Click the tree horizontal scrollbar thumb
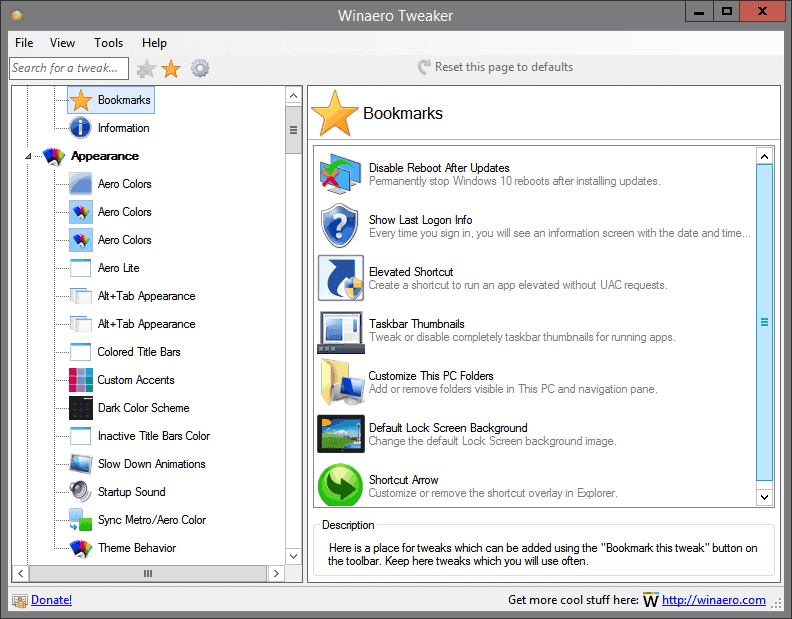792x619 pixels. 148,574
